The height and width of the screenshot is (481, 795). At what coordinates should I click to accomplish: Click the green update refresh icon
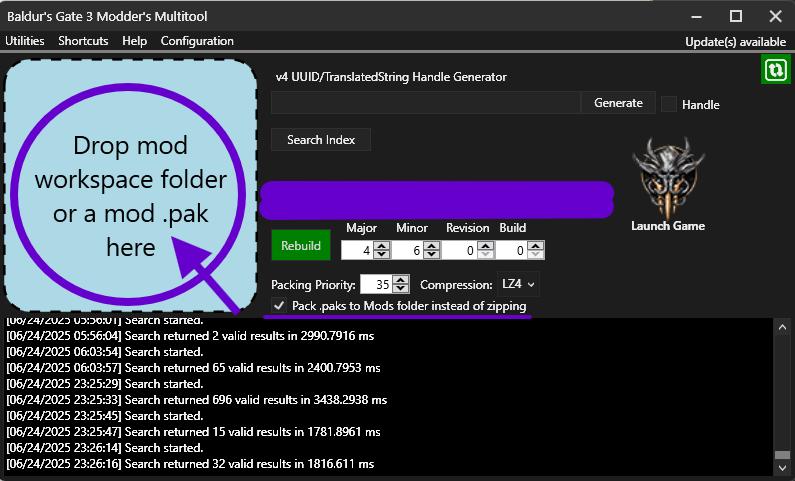coord(776,69)
